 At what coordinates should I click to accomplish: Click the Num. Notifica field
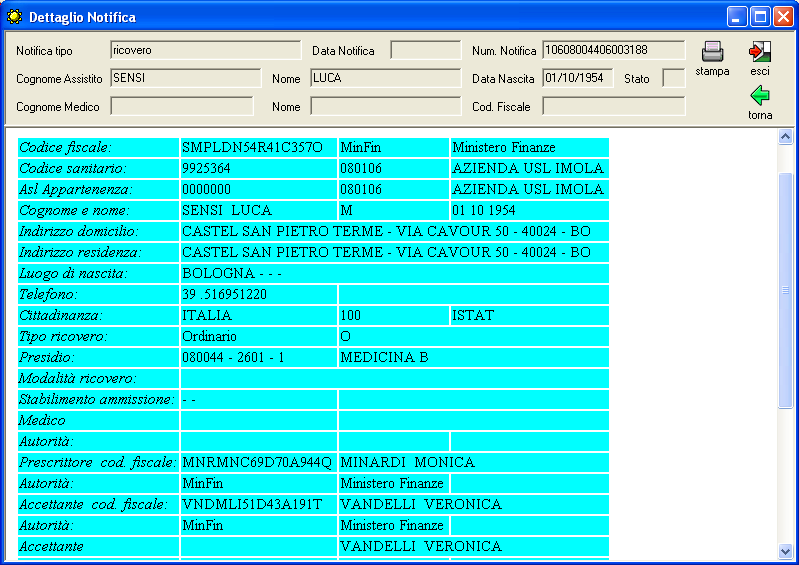pos(613,50)
